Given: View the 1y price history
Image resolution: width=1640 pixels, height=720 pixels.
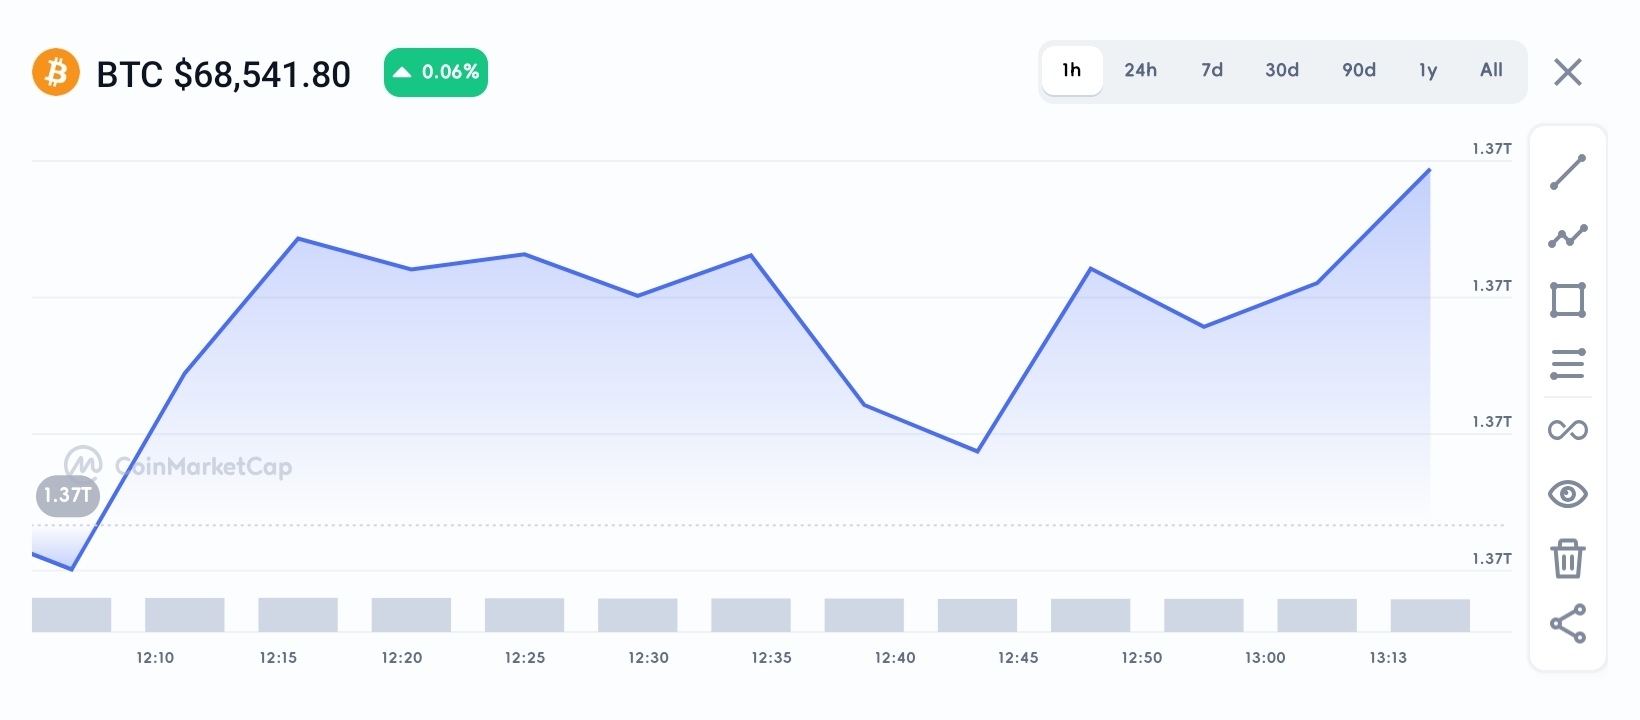Looking at the screenshot, I should click(x=1428, y=70).
